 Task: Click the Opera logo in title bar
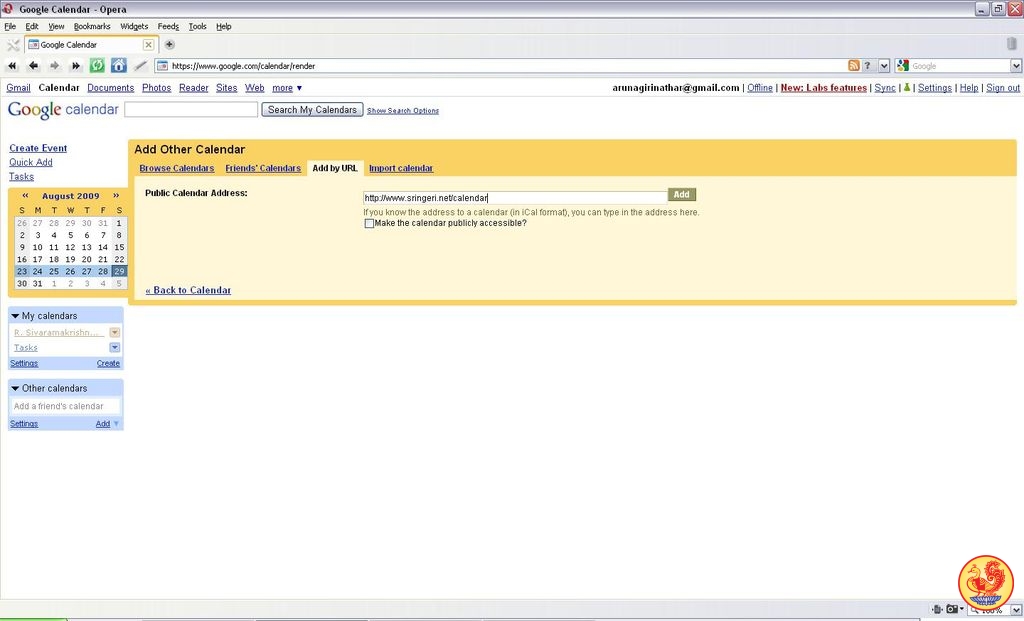pyautogui.click(x=8, y=8)
